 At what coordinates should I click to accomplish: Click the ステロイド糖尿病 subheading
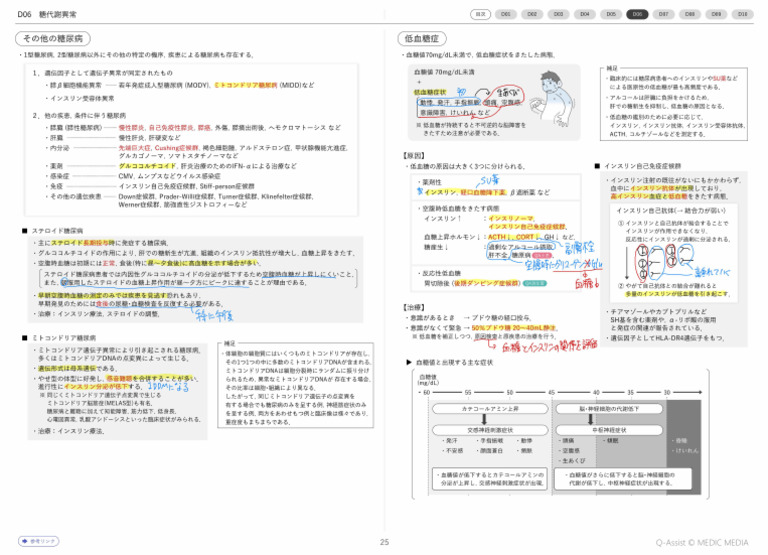pyautogui.click(x=57, y=230)
